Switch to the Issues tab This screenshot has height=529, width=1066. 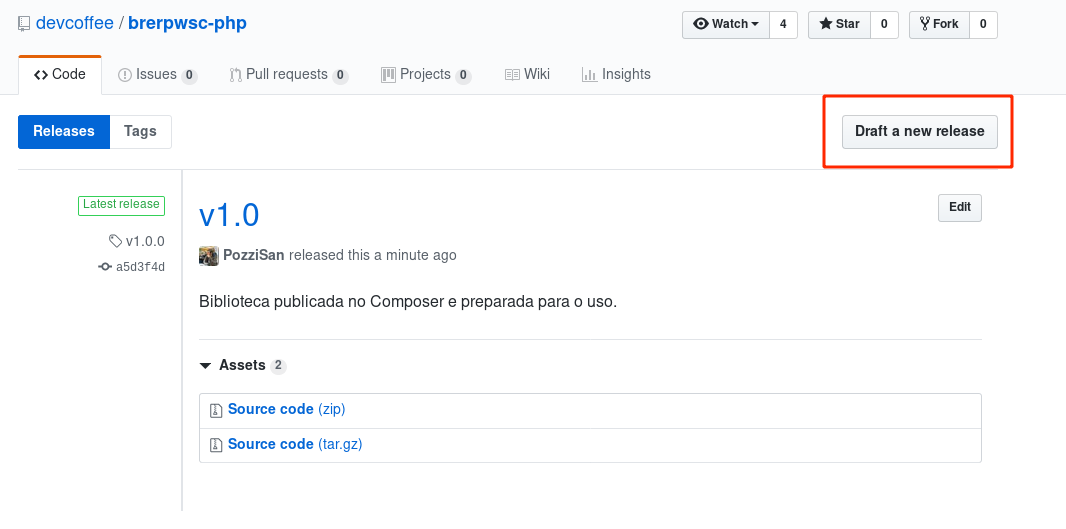158,75
